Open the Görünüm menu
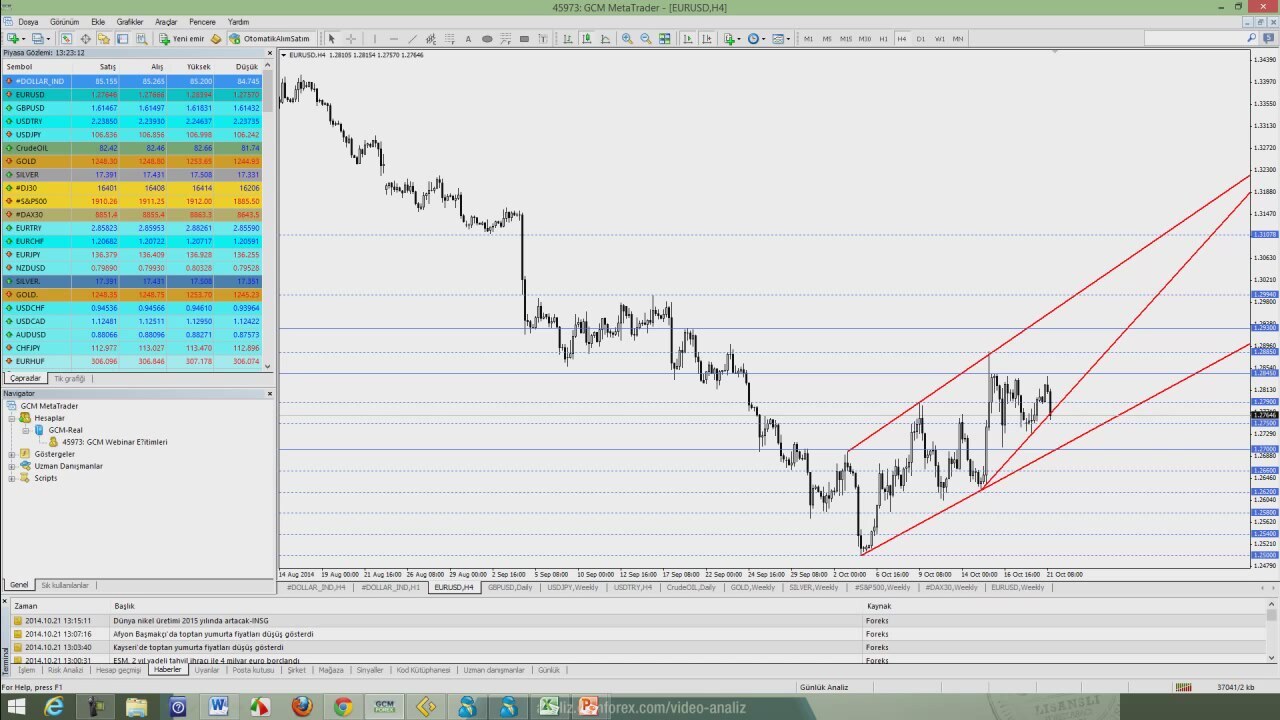This screenshot has width=1280, height=720. click(65, 21)
